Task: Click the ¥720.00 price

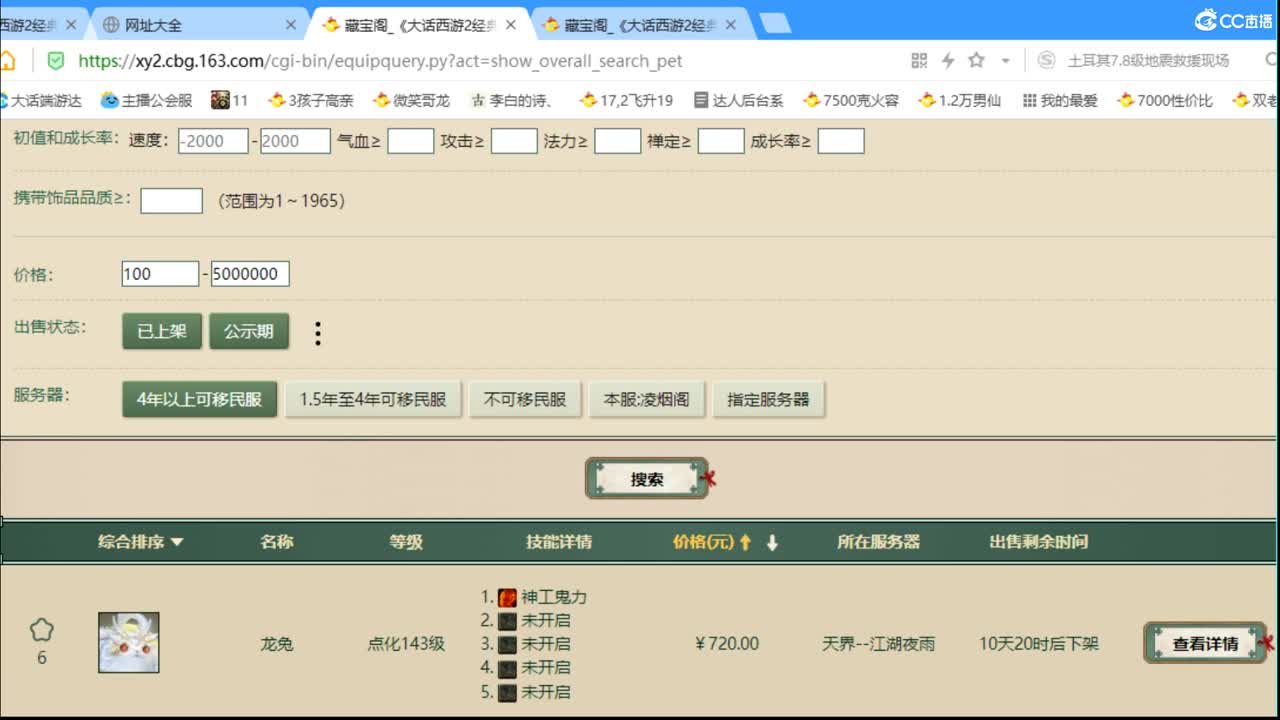Action: pyautogui.click(x=727, y=644)
